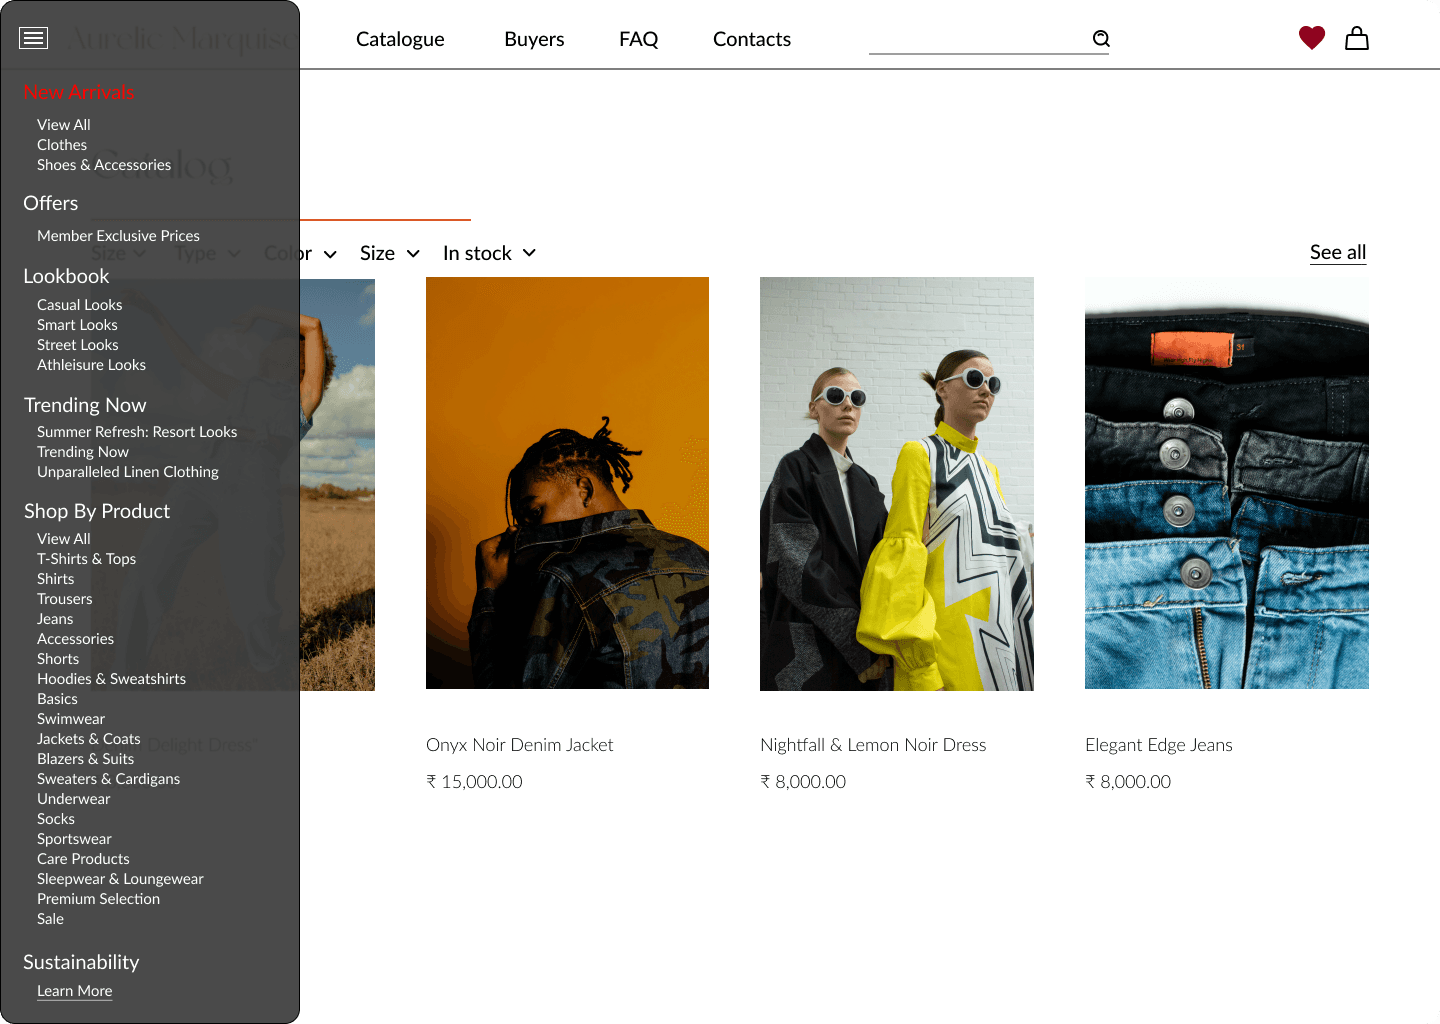
Task: Open Smart Looks
Action: click(77, 325)
